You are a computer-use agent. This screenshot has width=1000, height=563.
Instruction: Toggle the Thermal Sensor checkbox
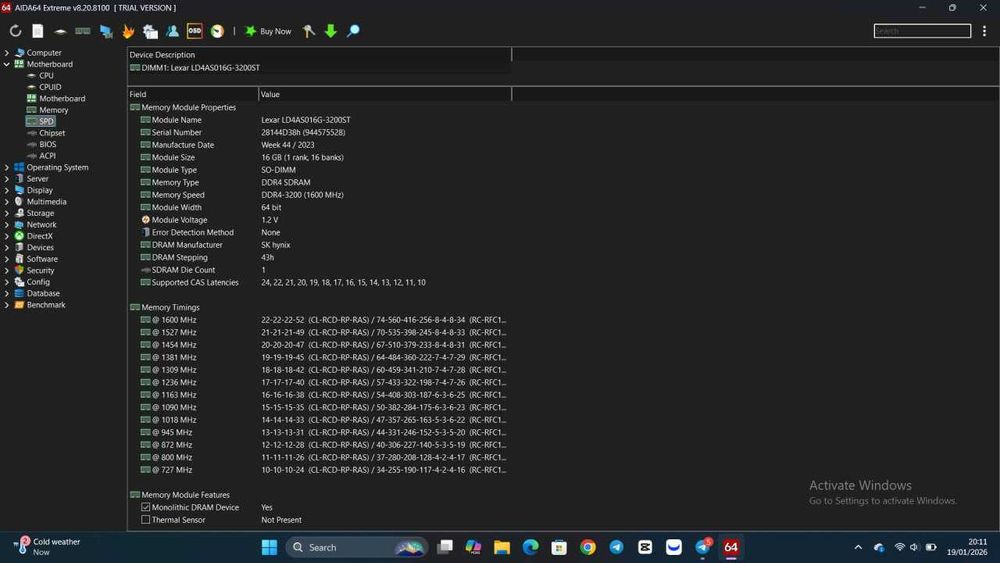(x=145, y=520)
